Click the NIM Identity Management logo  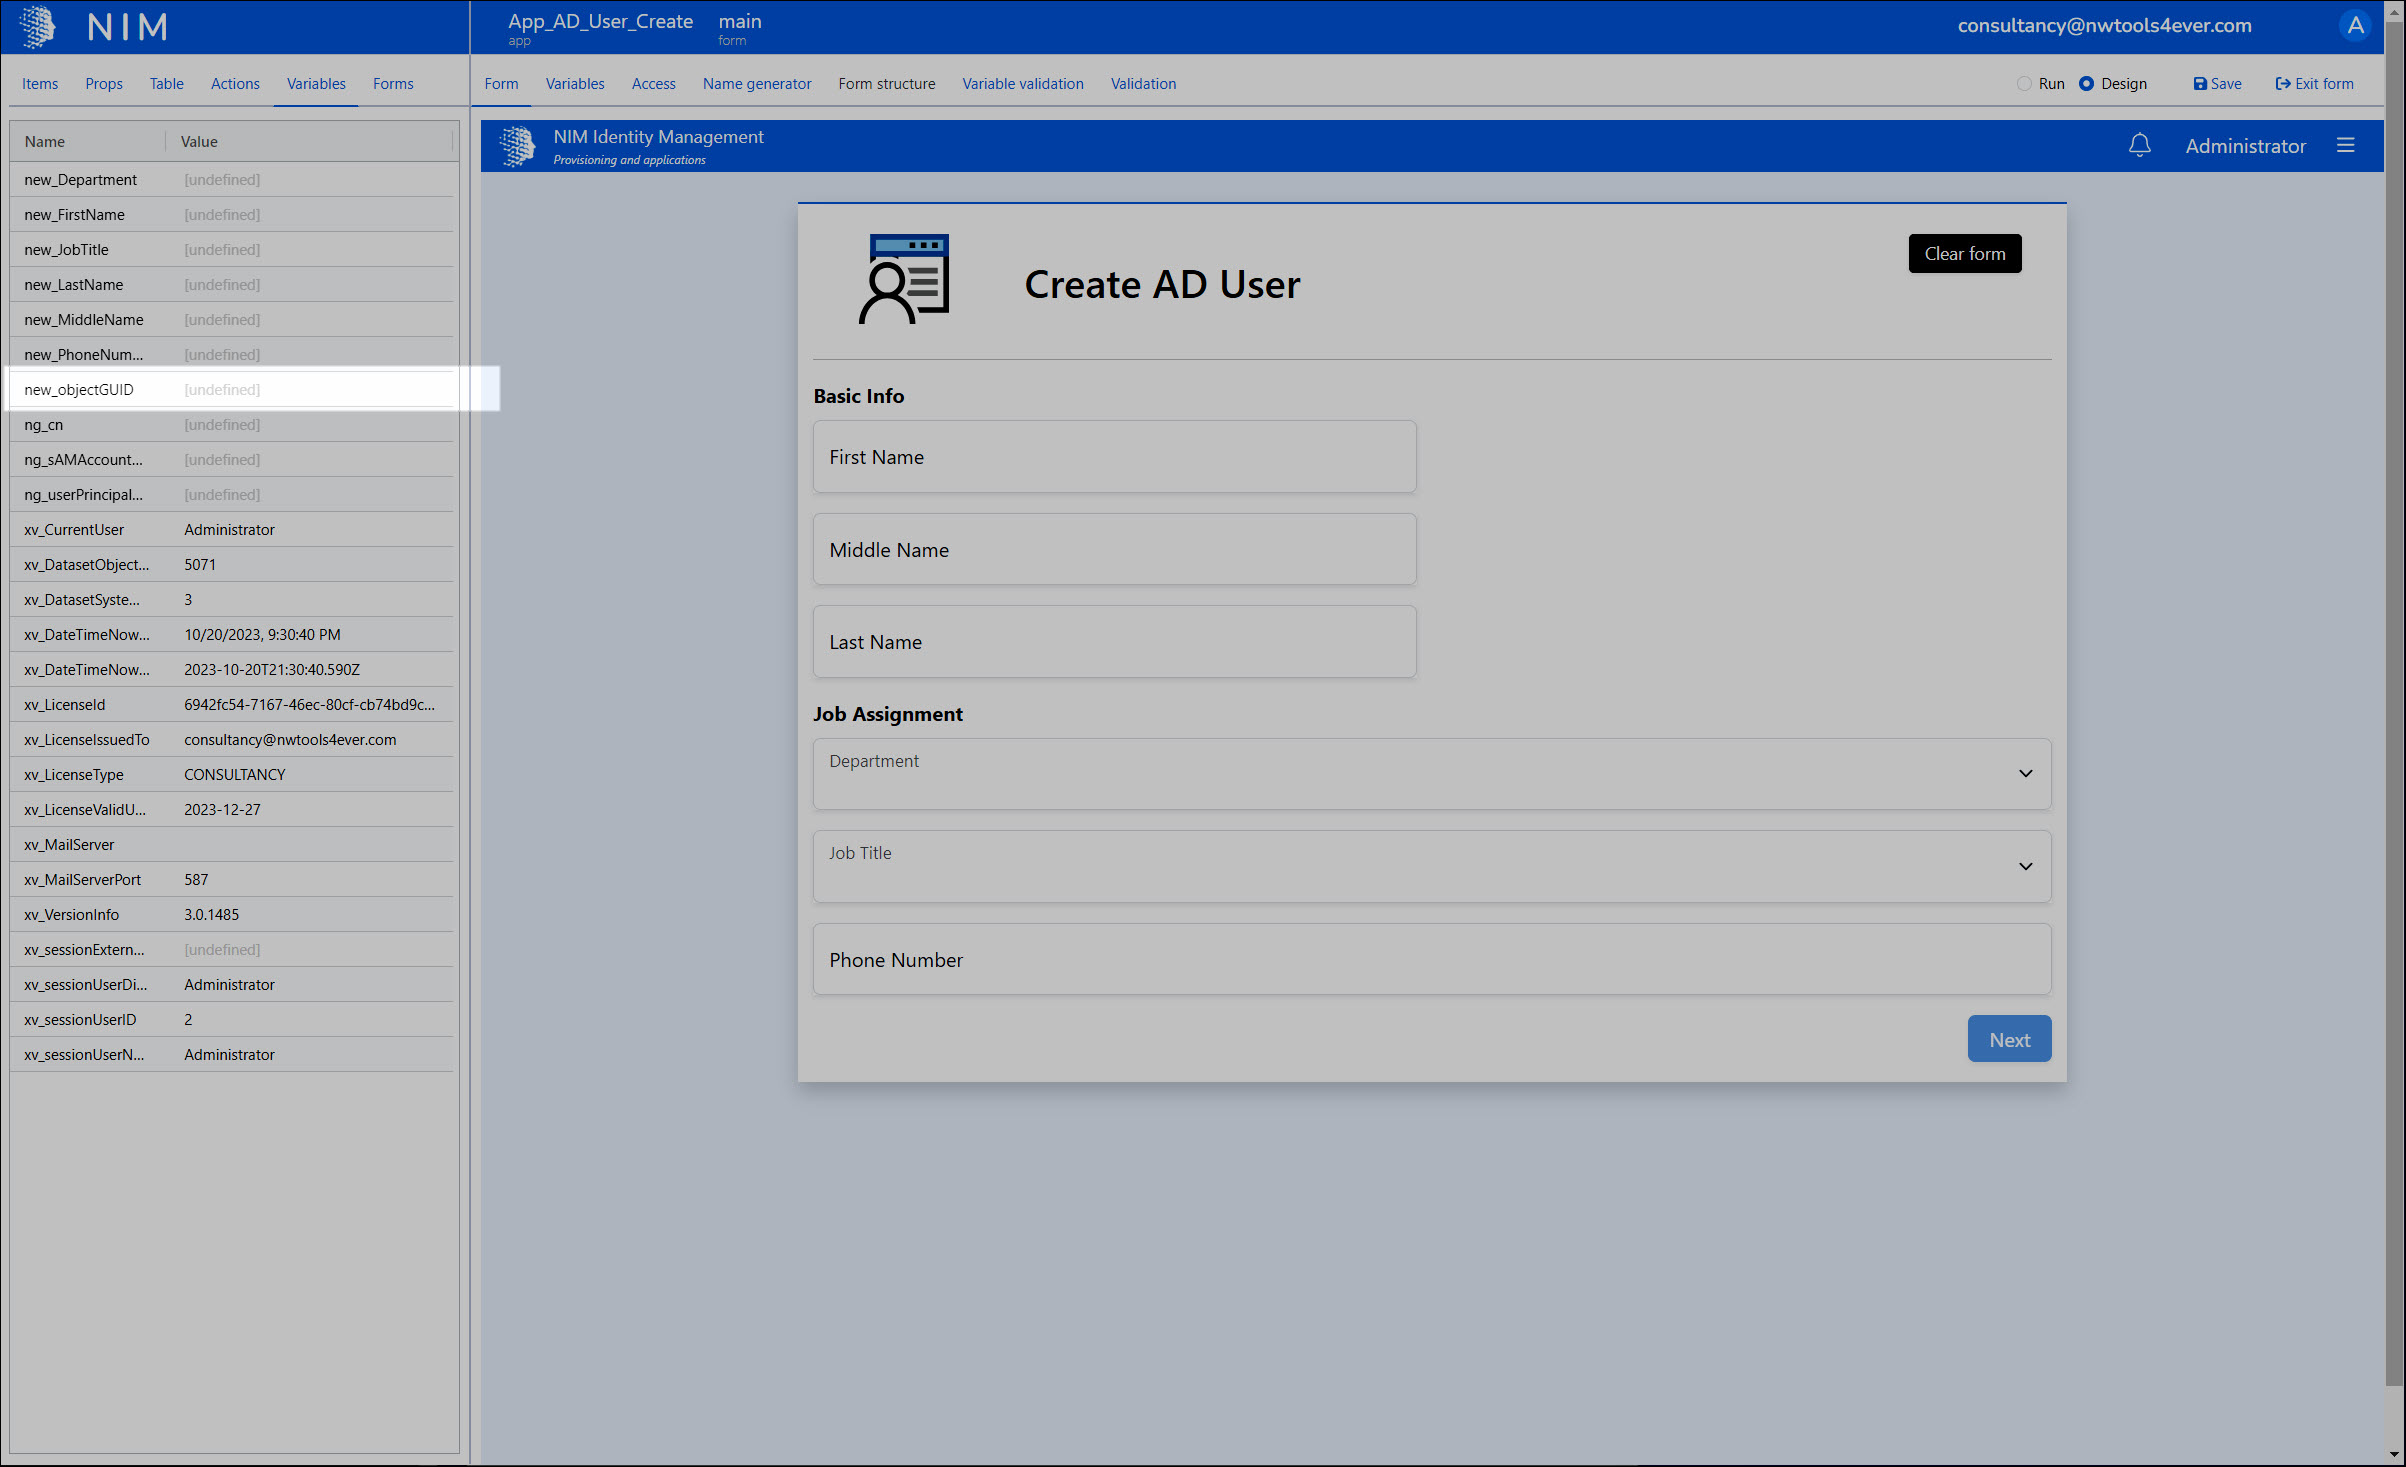pyautogui.click(x=517, y=146)
